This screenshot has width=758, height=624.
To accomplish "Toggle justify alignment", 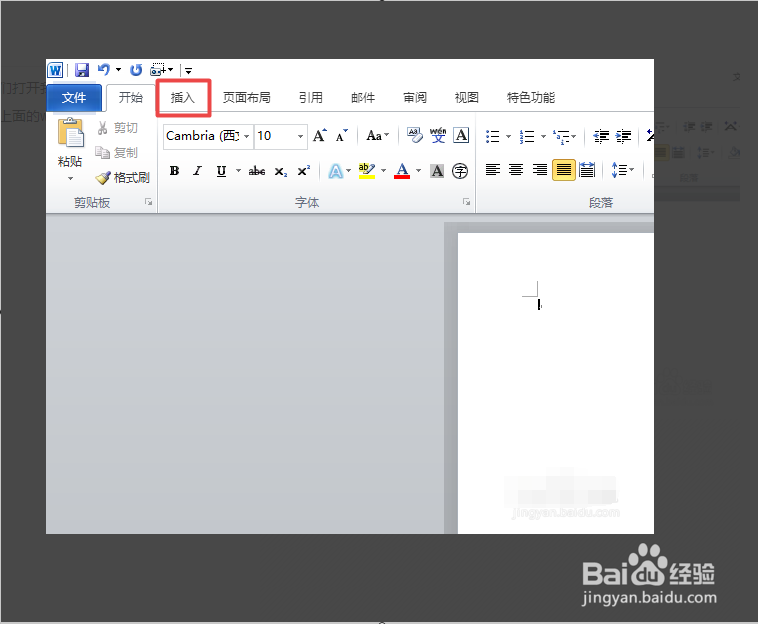I will (564, 170).
